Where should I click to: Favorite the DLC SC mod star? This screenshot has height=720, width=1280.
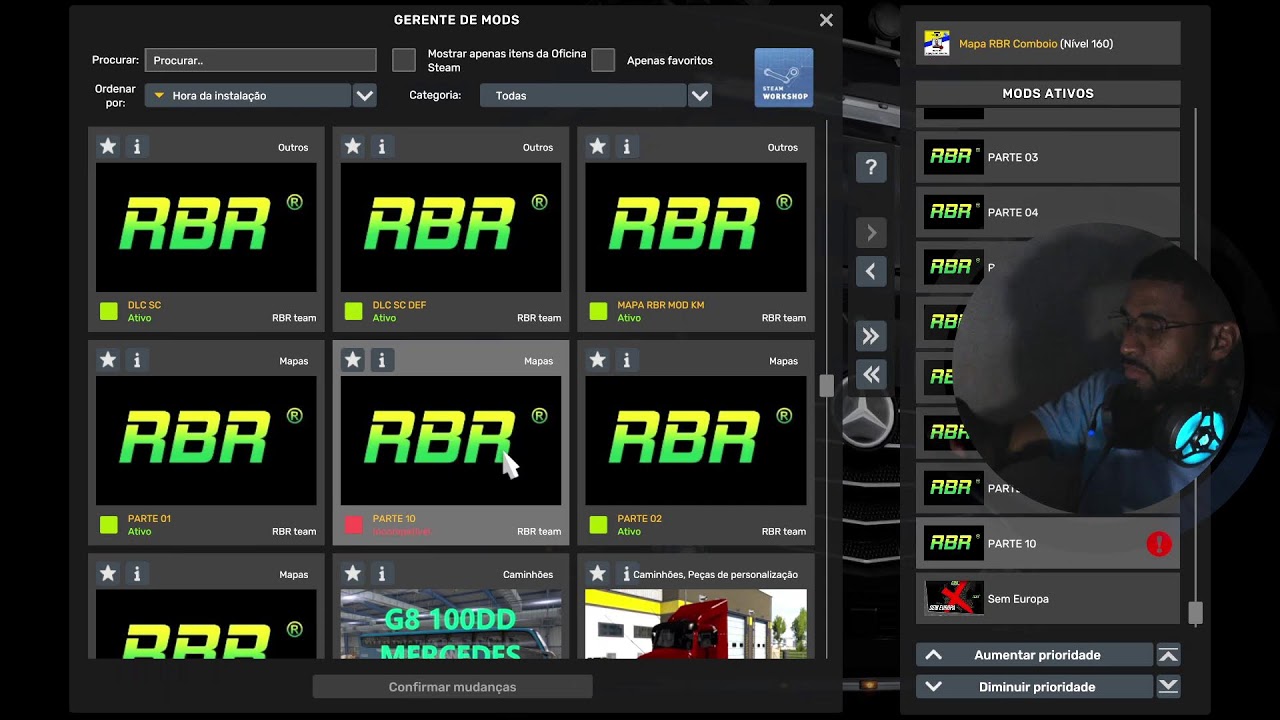(108, 147)
